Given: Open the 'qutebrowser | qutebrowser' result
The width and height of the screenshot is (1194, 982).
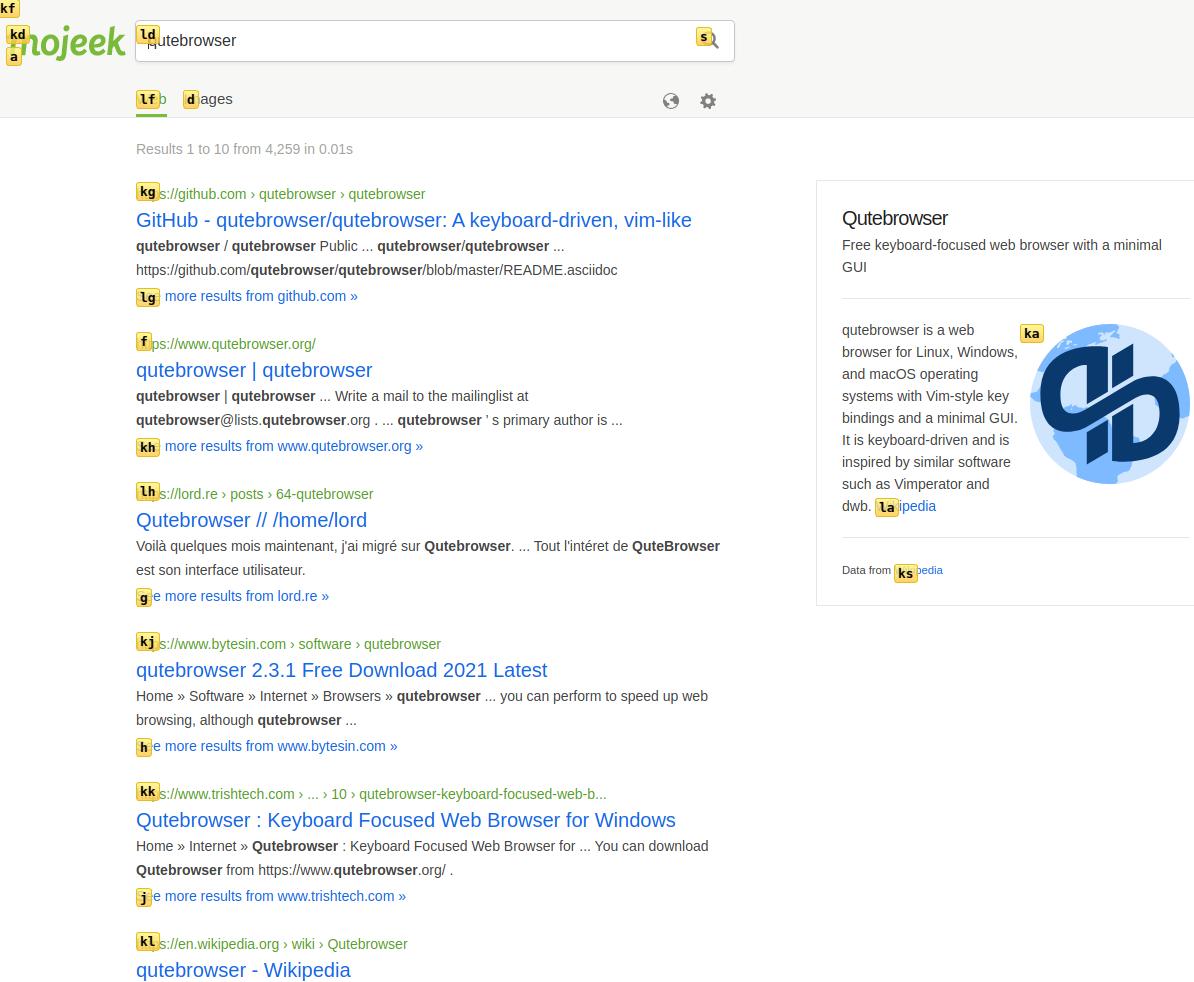Looking at the screenshot, I should [x=254, y=370].
